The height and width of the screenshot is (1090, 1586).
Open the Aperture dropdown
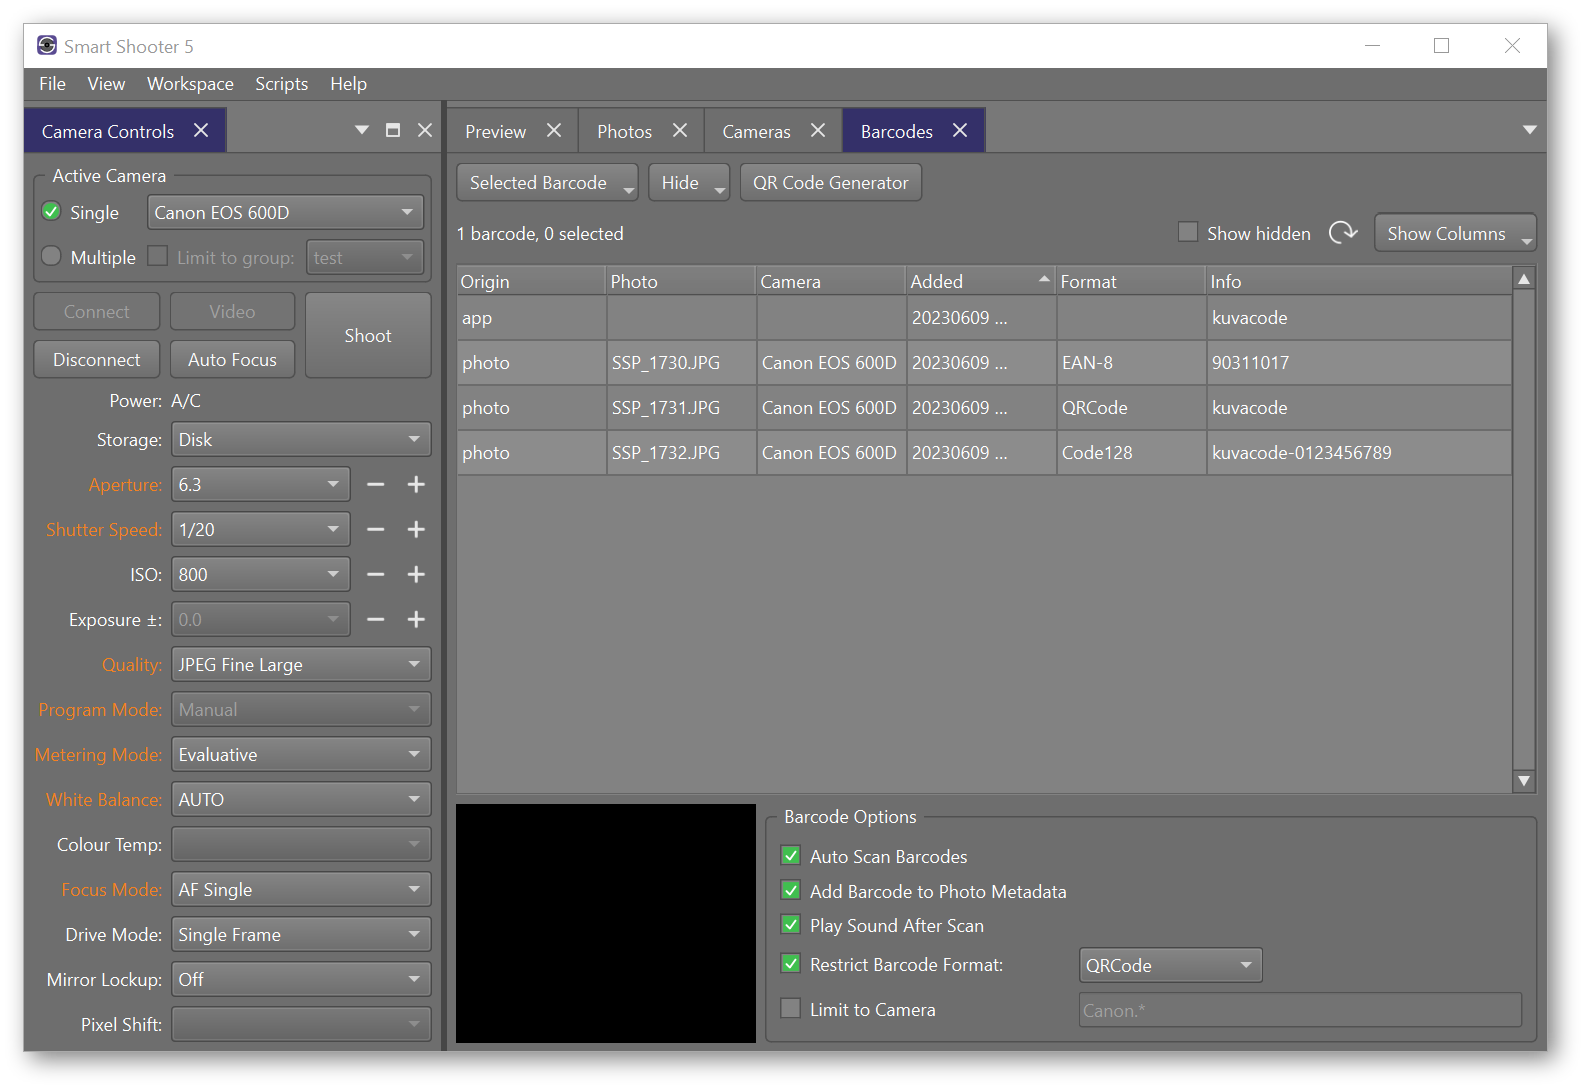(261, 485)
